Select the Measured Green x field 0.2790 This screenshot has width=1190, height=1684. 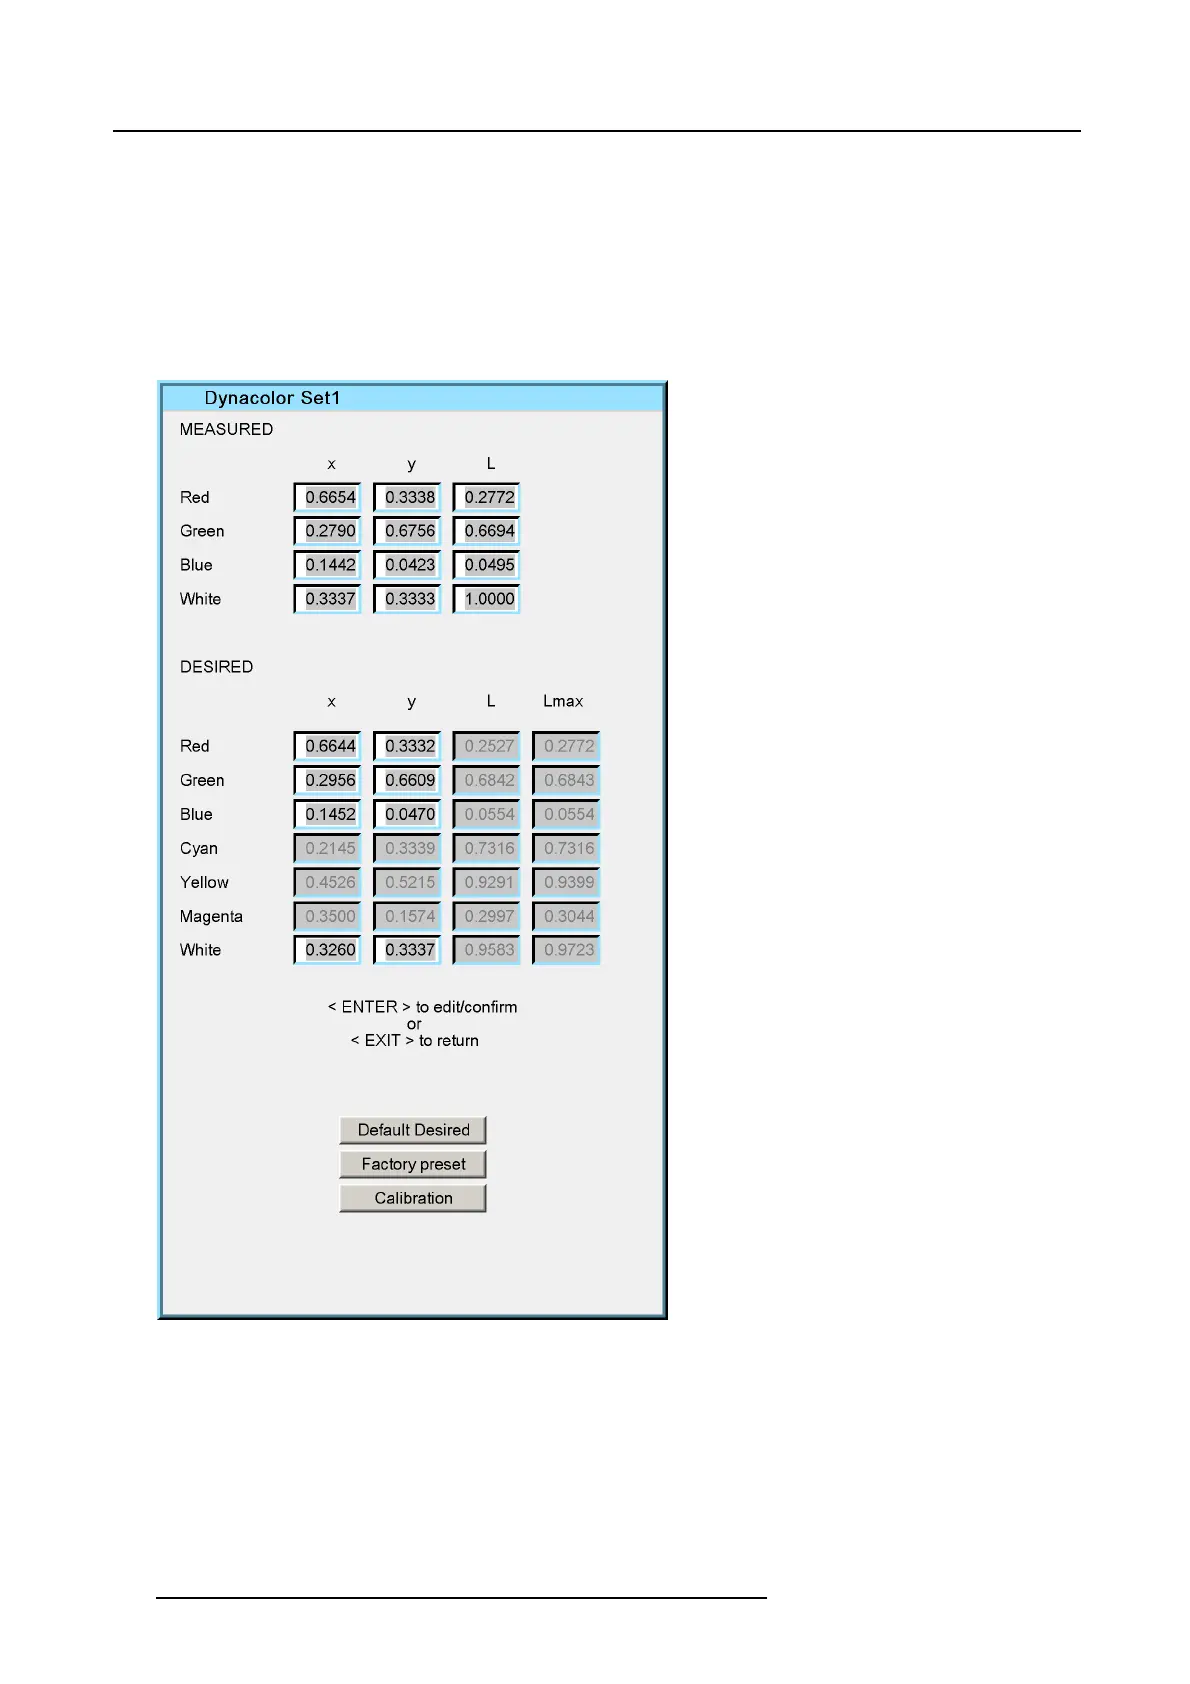[328, 531]
